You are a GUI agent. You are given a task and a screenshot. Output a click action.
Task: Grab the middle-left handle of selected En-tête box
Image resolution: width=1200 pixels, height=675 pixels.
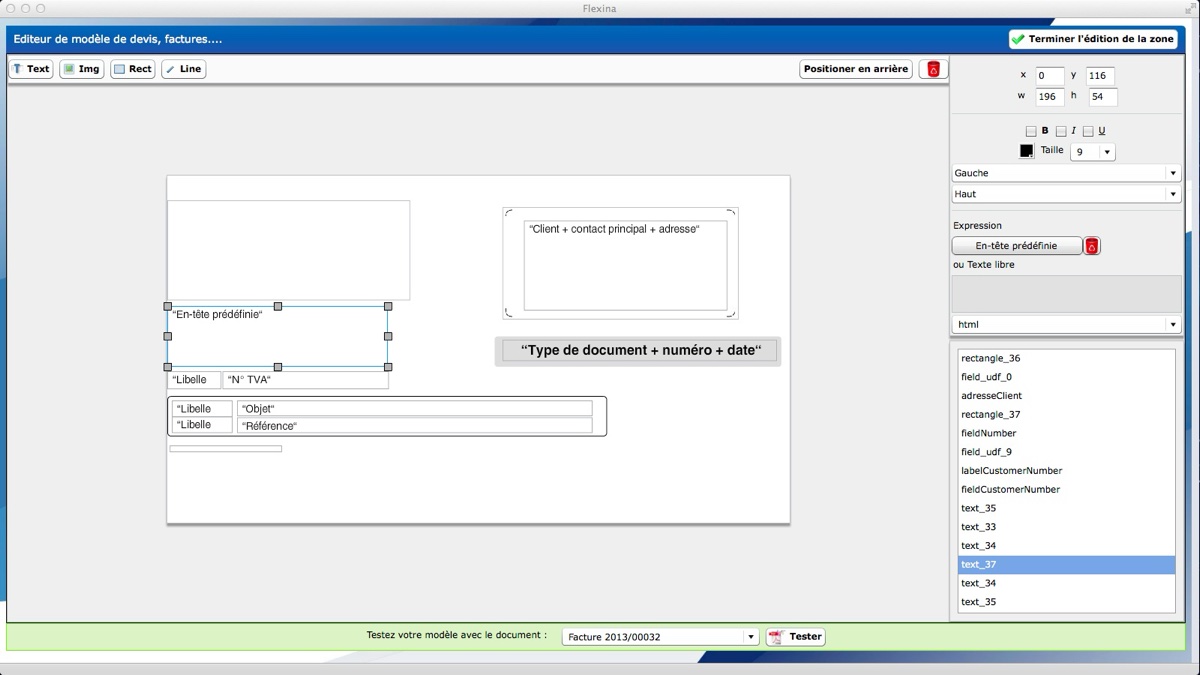(x=168, y=336)
